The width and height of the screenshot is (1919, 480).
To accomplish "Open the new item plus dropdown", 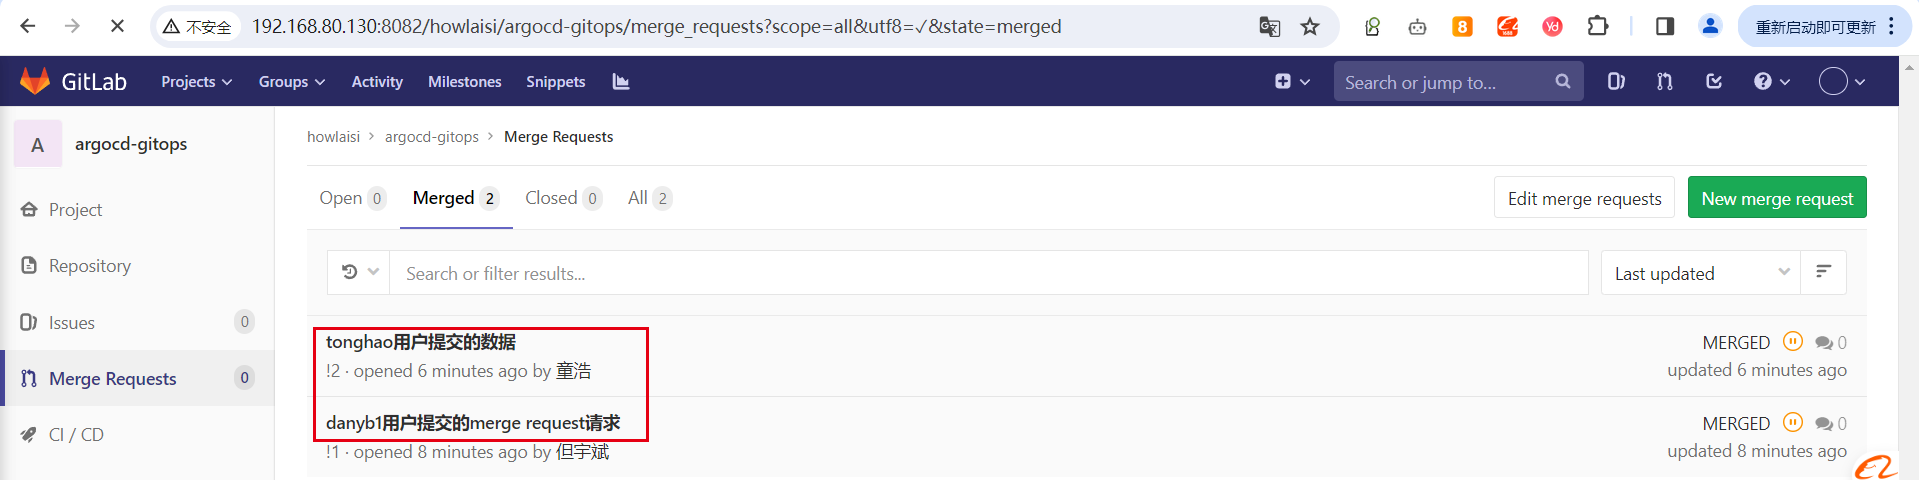I will pos(1292,81).
